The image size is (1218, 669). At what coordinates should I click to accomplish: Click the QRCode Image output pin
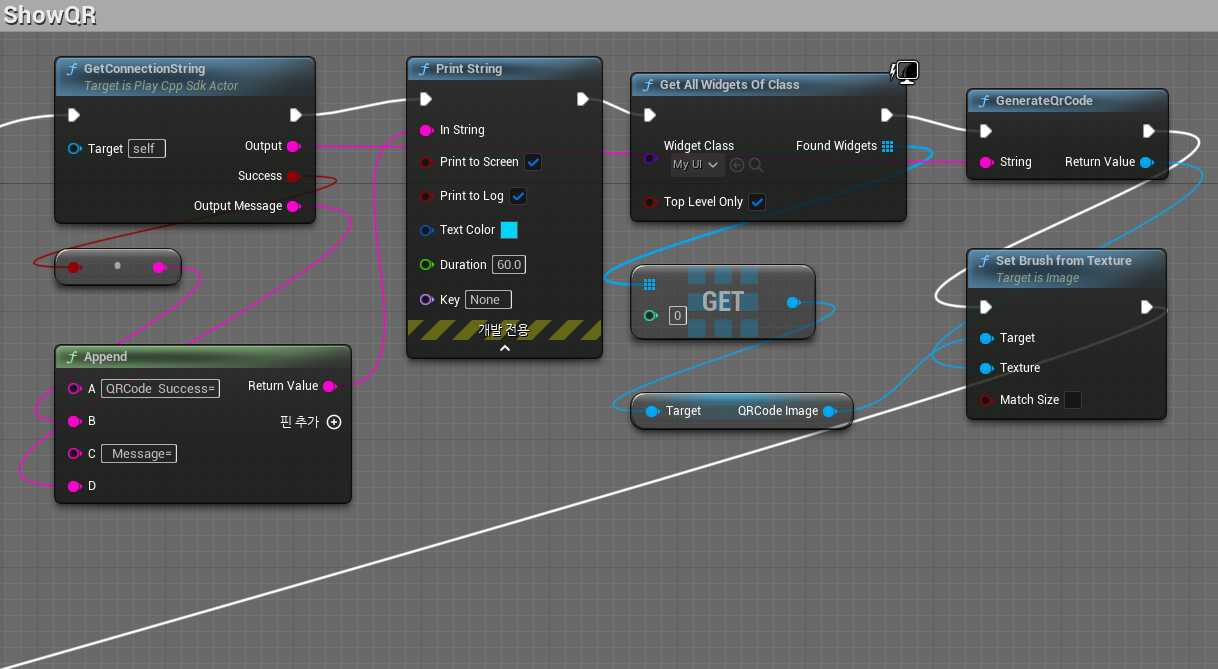click(x=829, y=411)
